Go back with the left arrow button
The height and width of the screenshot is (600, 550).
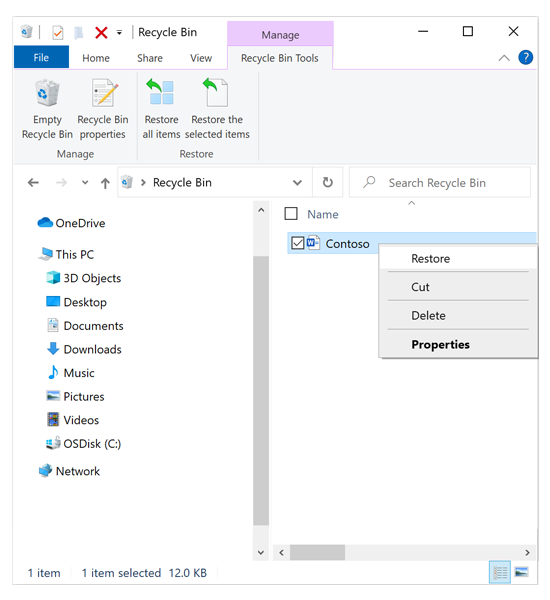coord(33,183)
